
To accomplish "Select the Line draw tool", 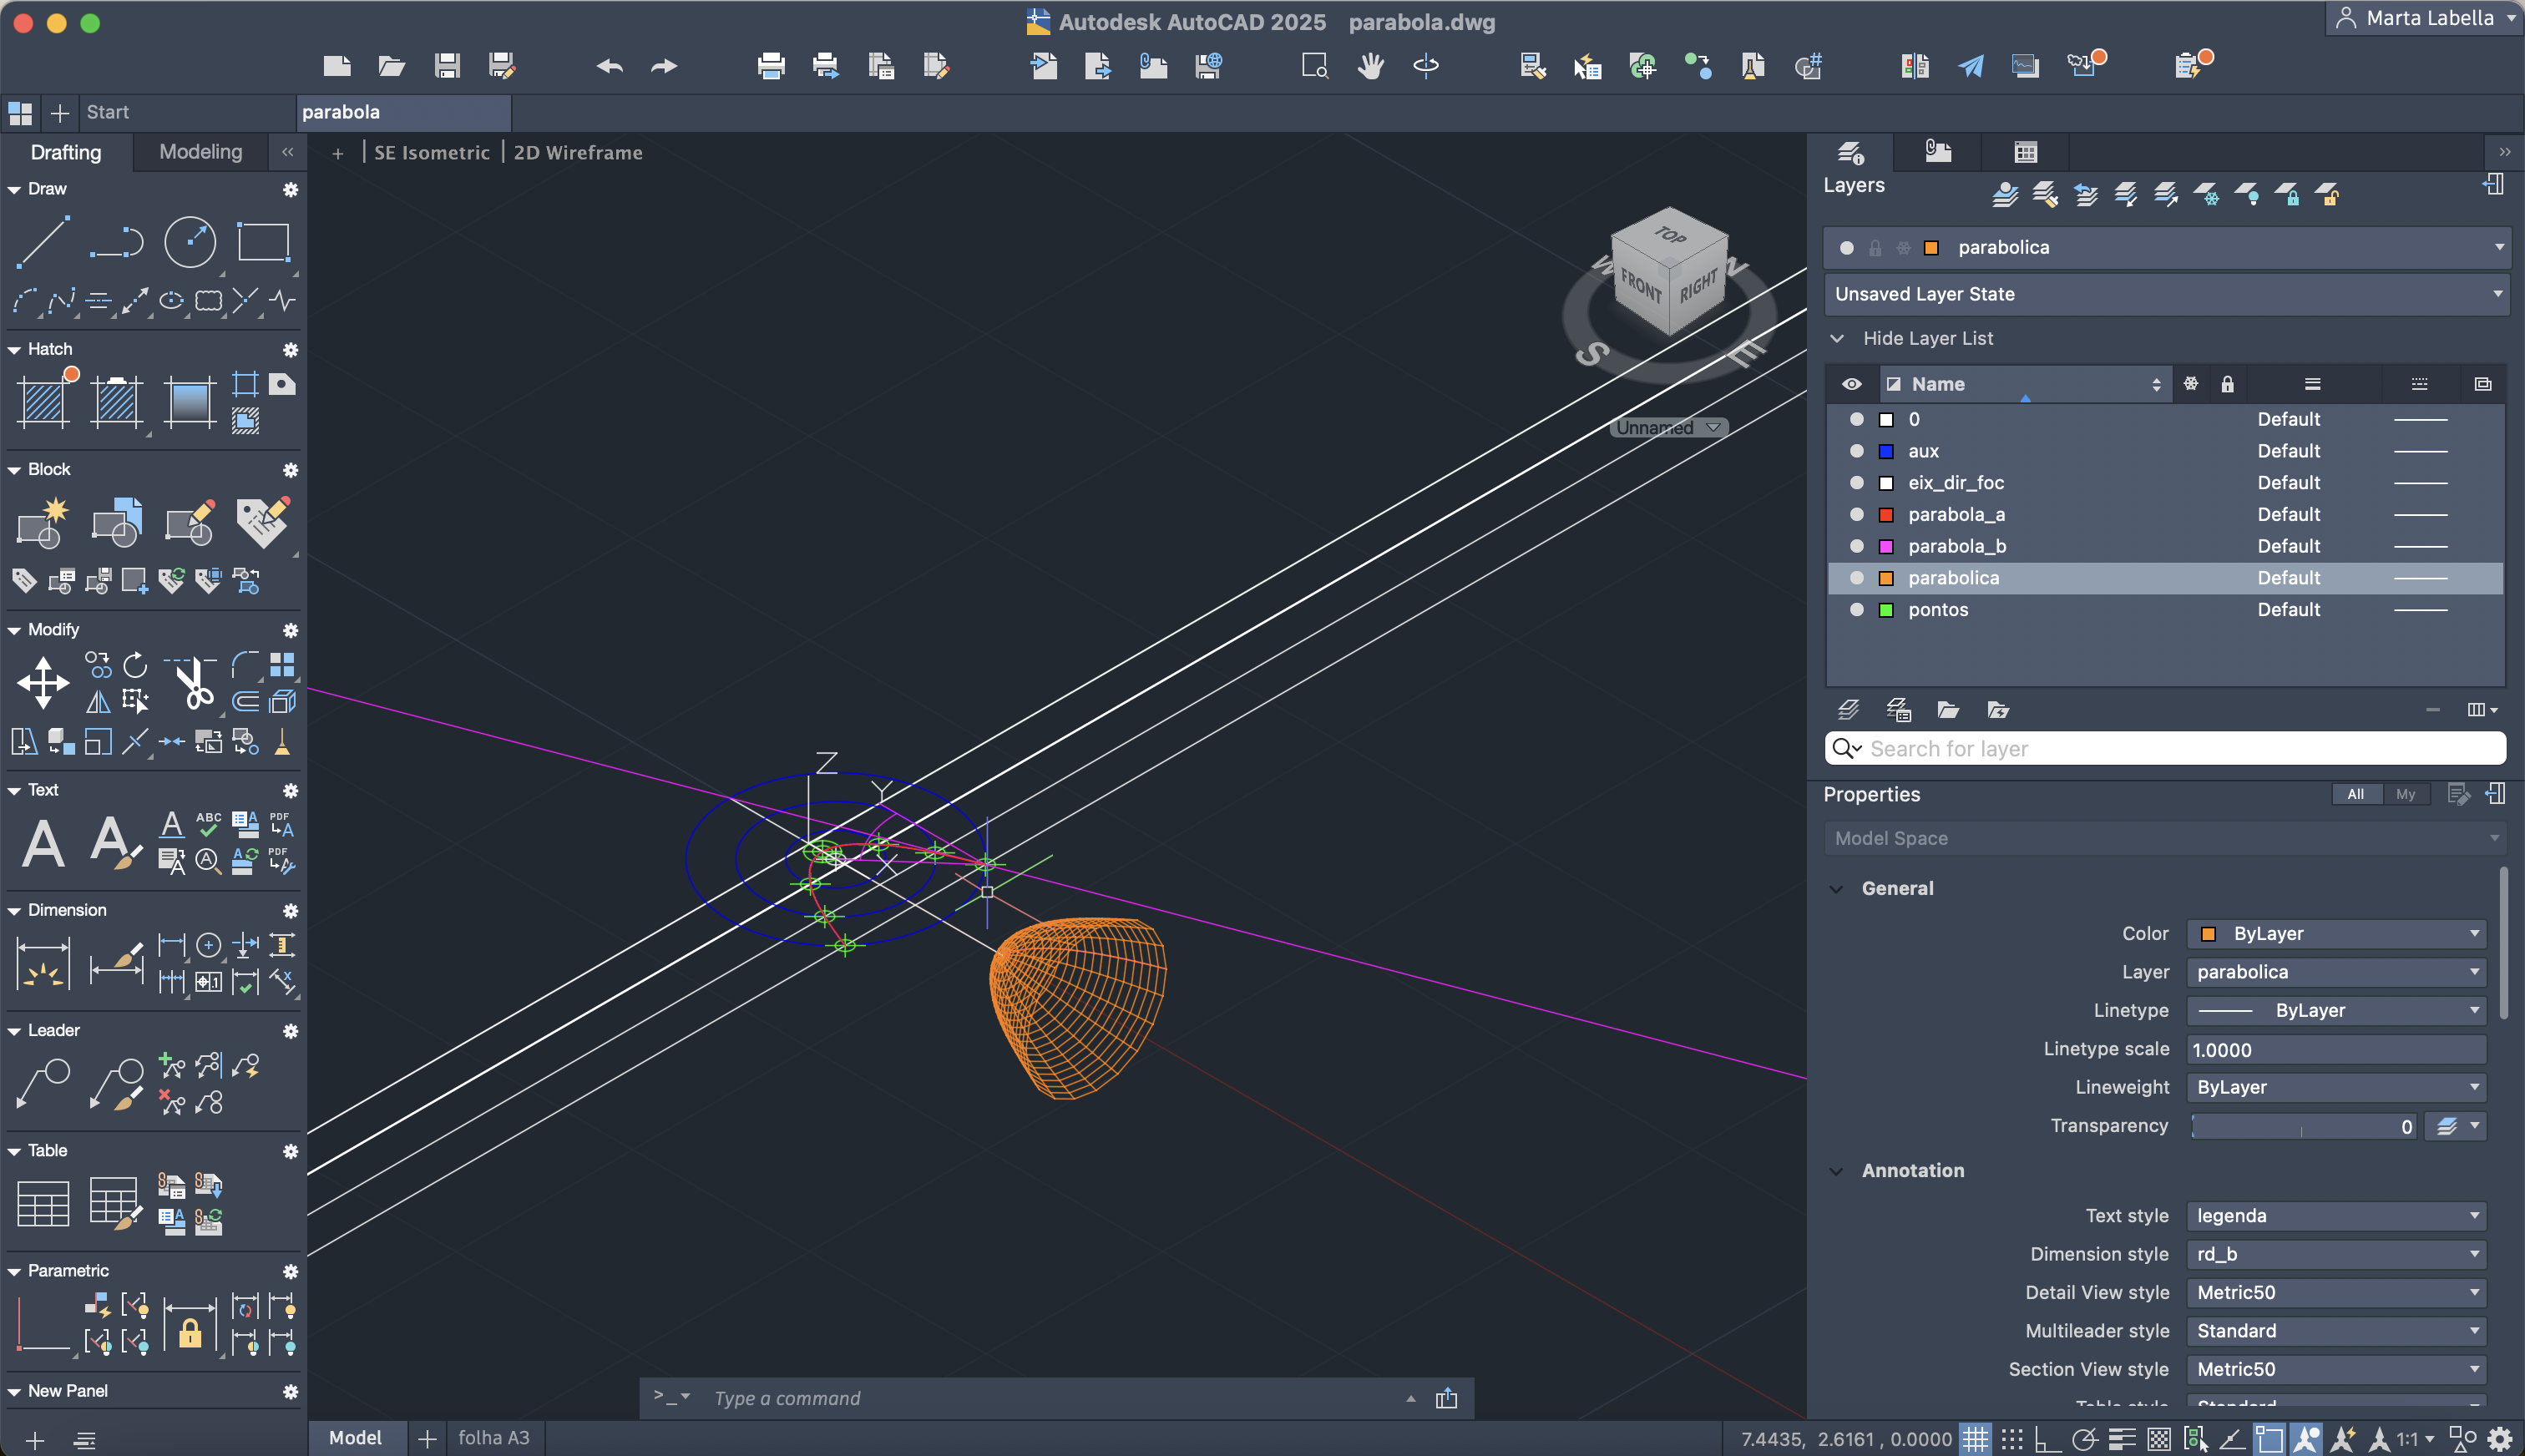I will coord(43,241).
